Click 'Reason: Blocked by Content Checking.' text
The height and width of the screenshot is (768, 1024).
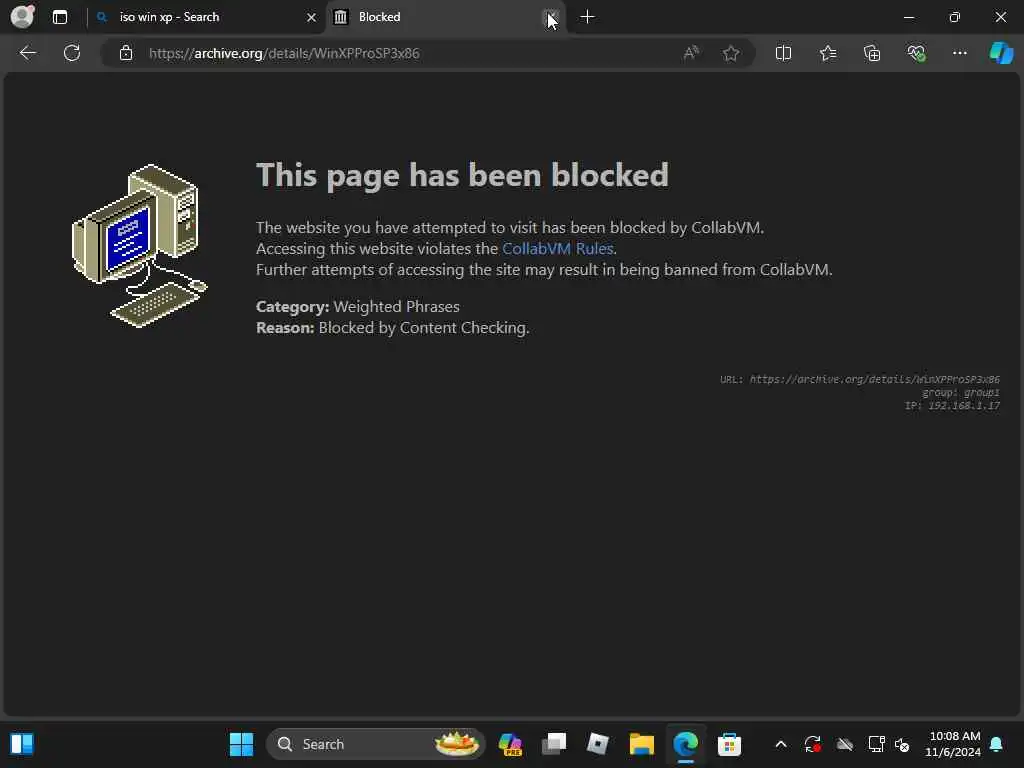tap(392, 327)
